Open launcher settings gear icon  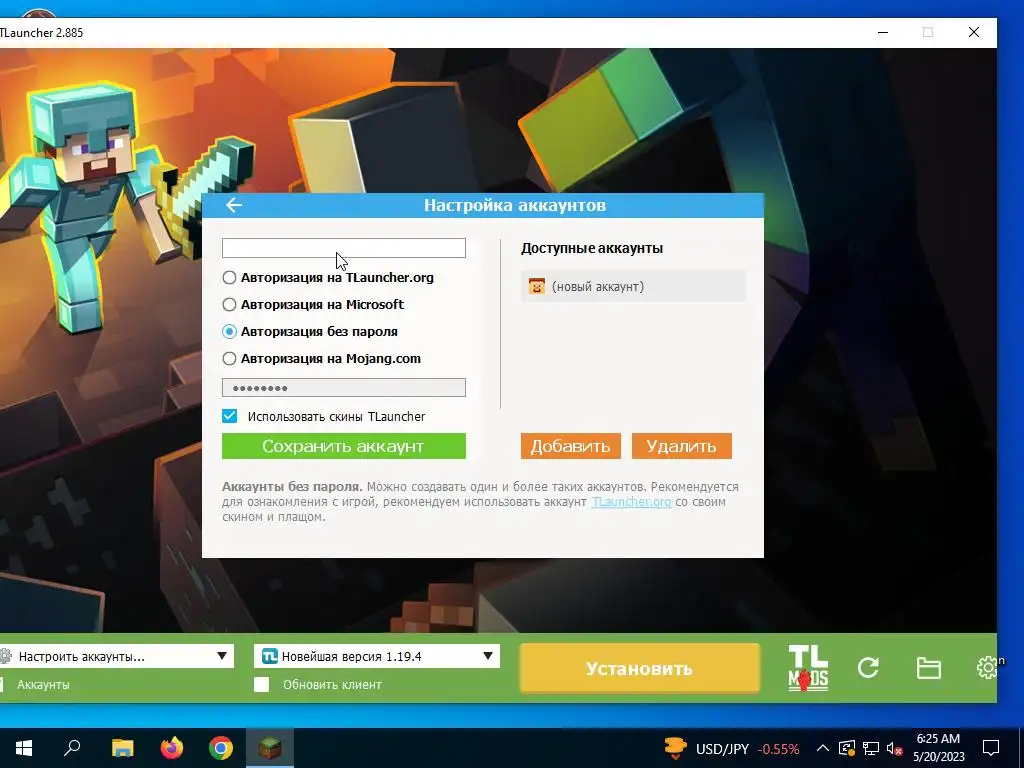(x=987, y=667)
